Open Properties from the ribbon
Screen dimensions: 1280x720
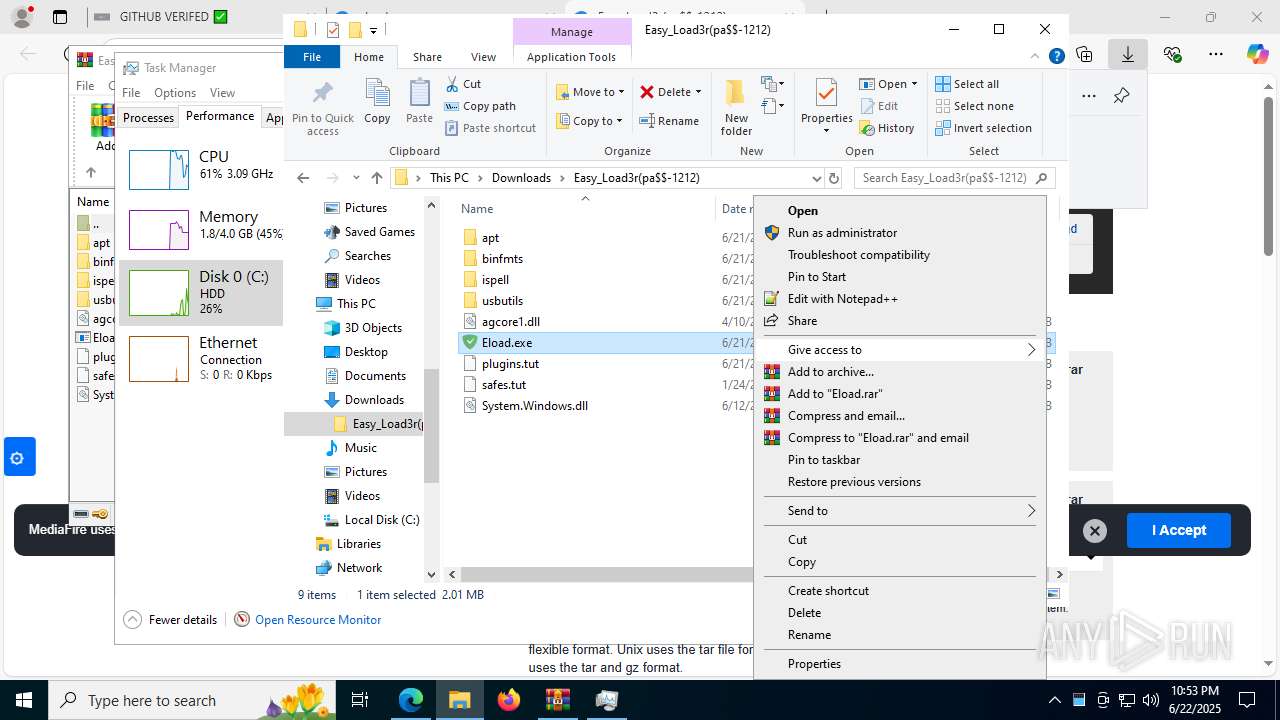(826, 107)
